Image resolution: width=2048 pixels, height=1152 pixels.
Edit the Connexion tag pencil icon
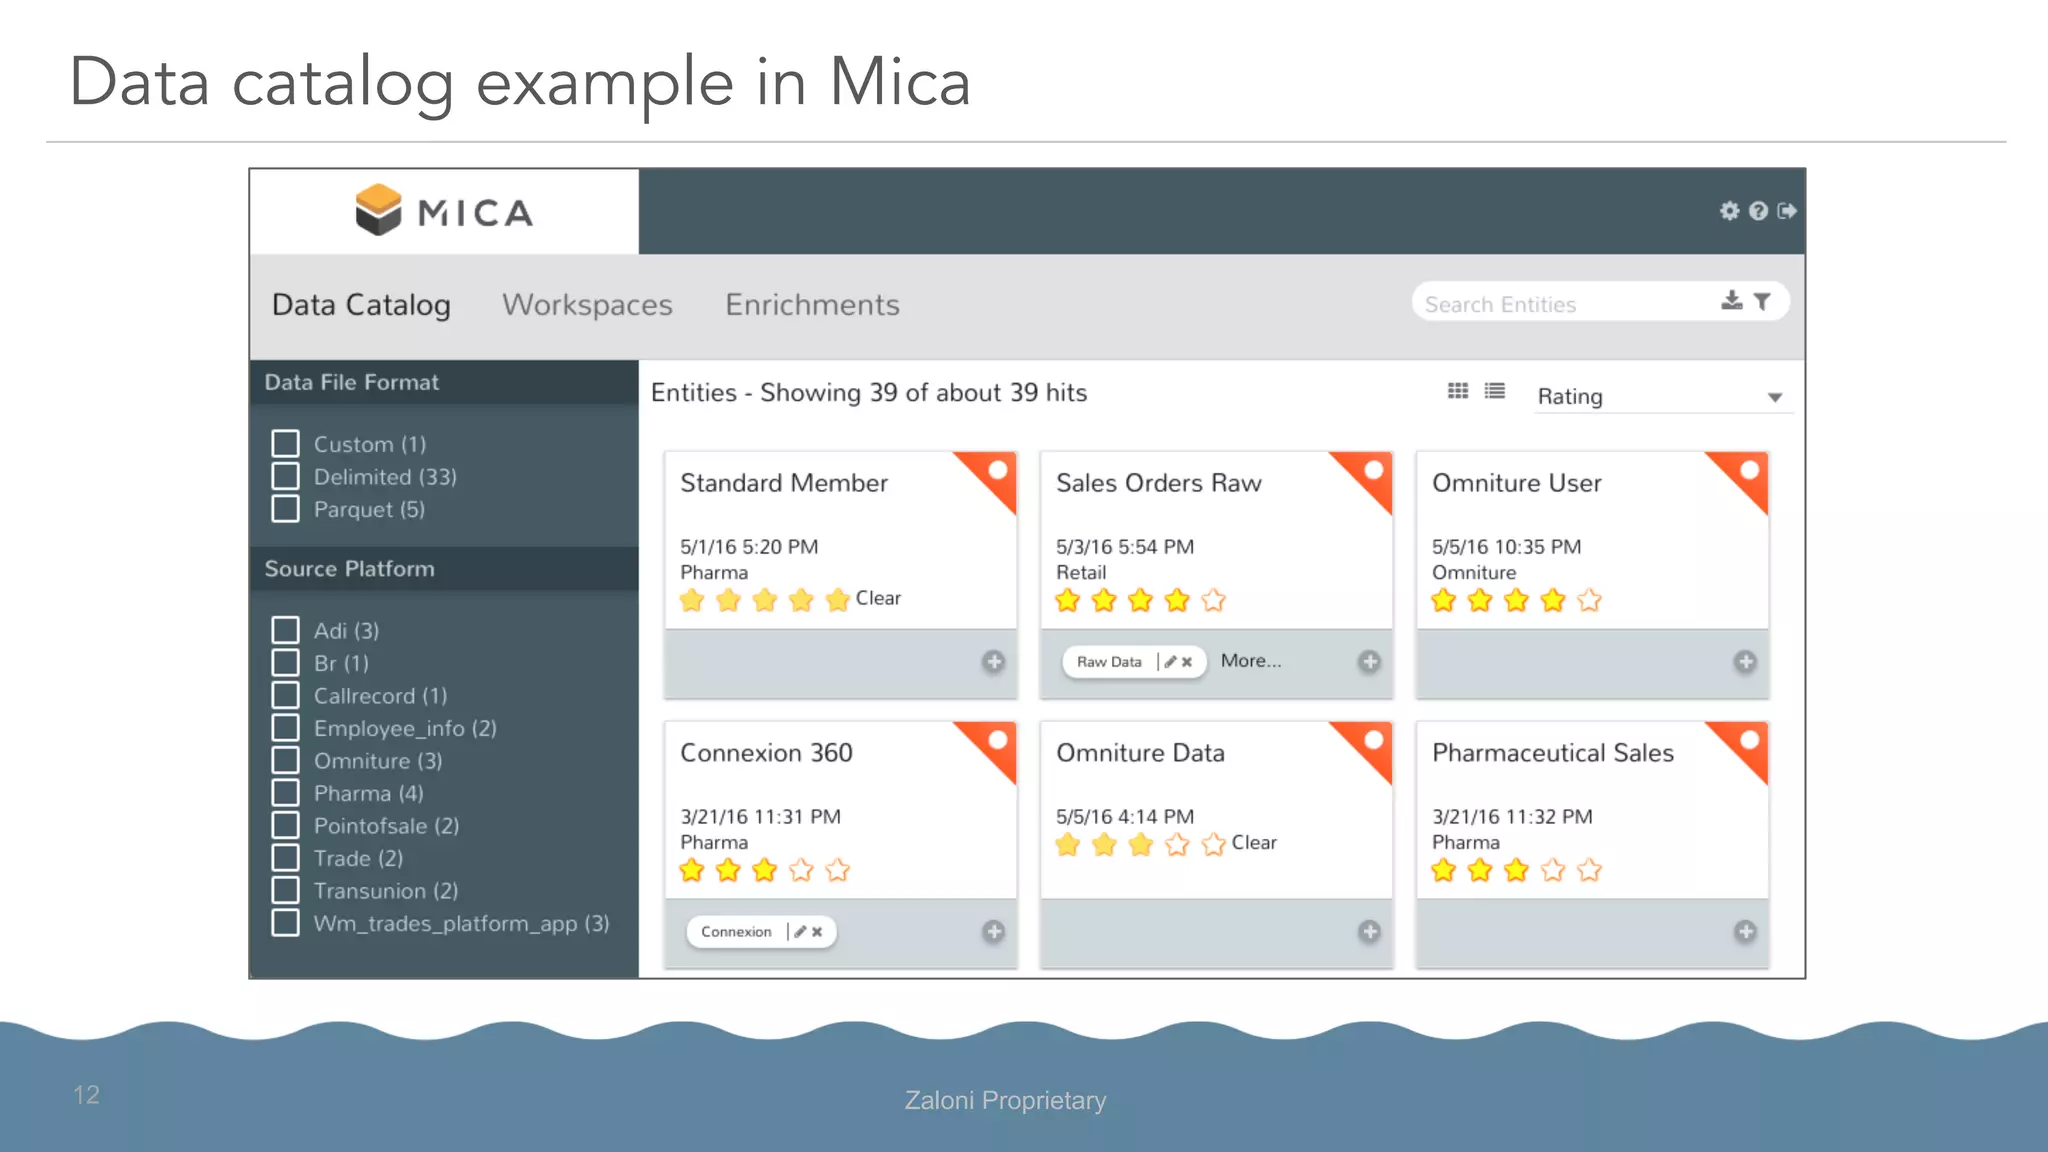(800, 932)
